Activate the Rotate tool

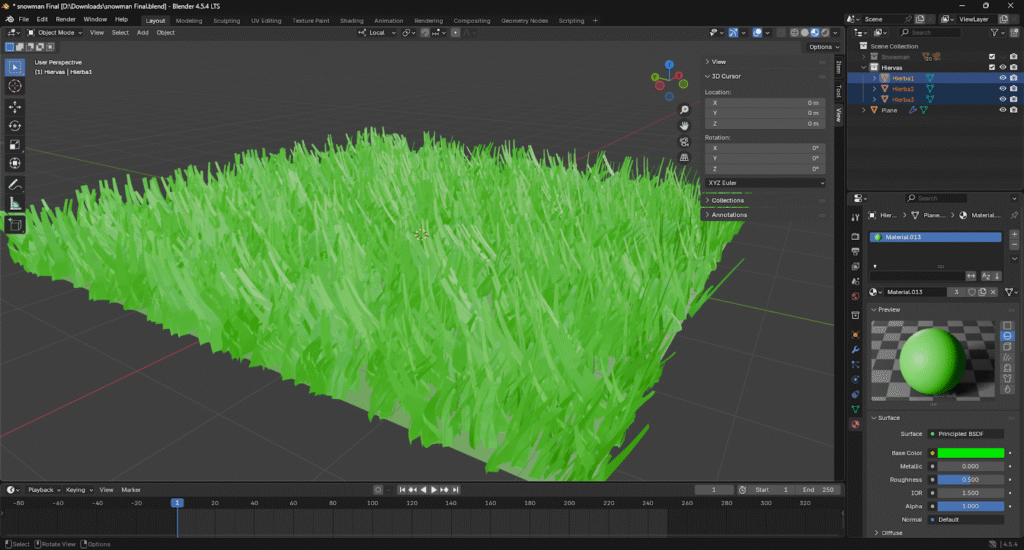[x=15, y=125]
